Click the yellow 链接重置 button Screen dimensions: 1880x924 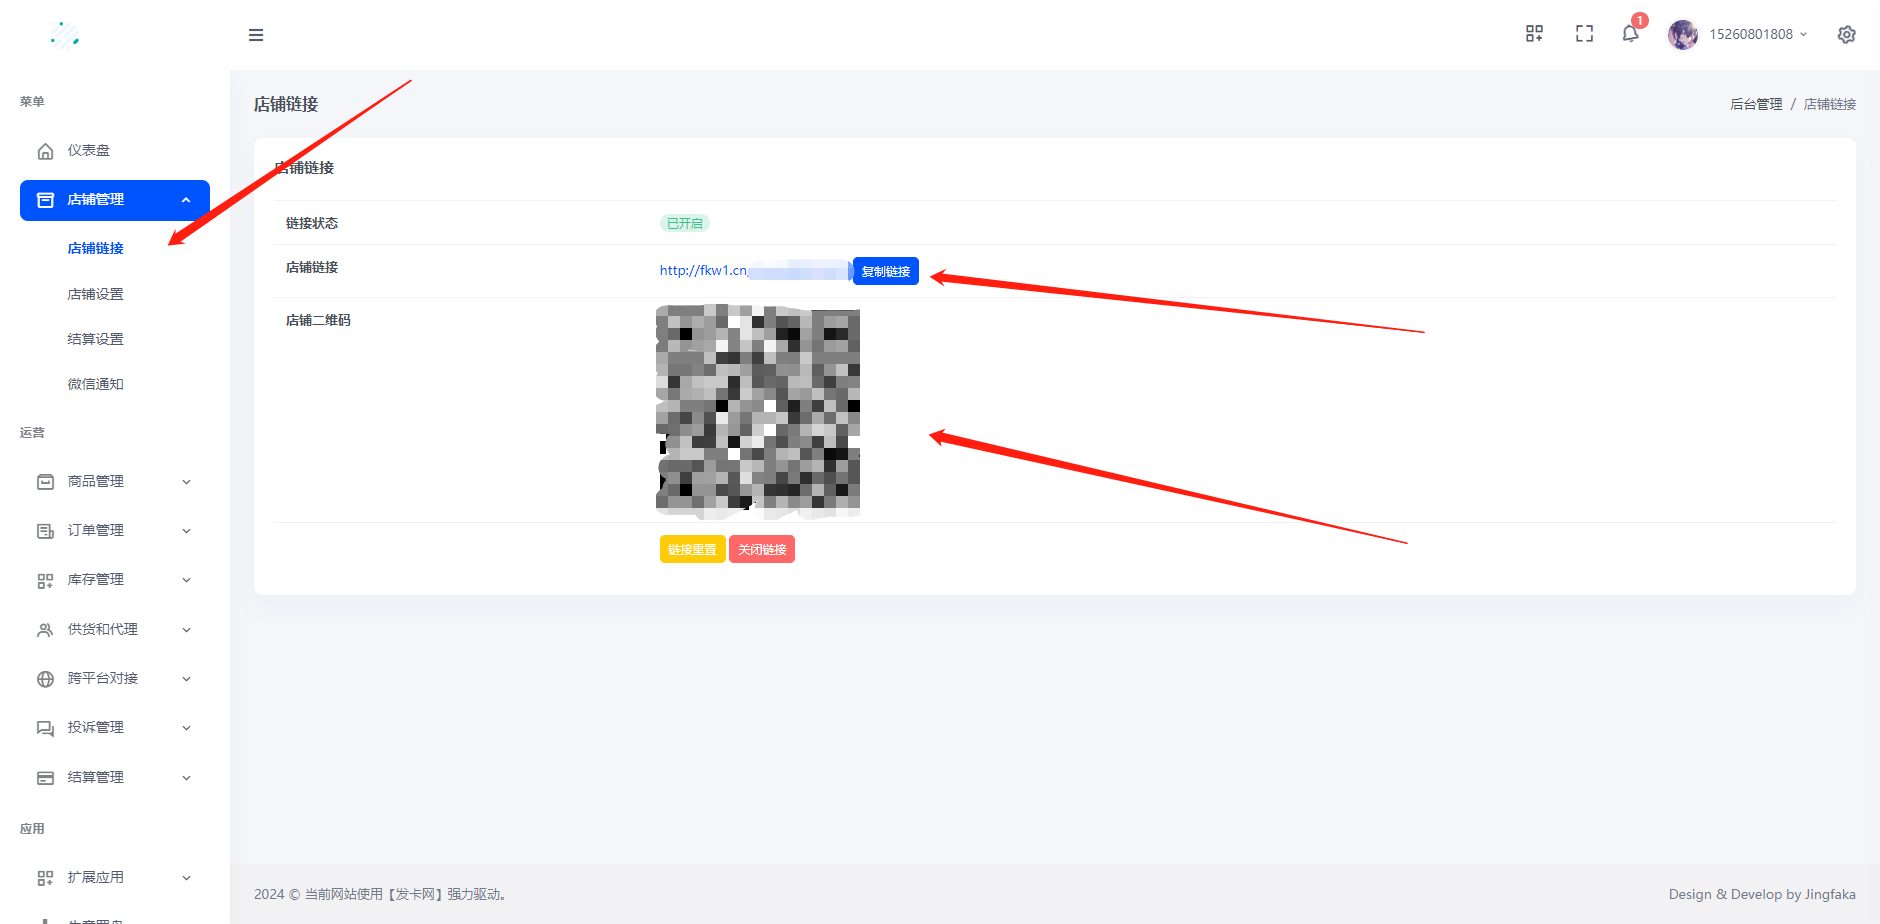(x=692, y=549)
